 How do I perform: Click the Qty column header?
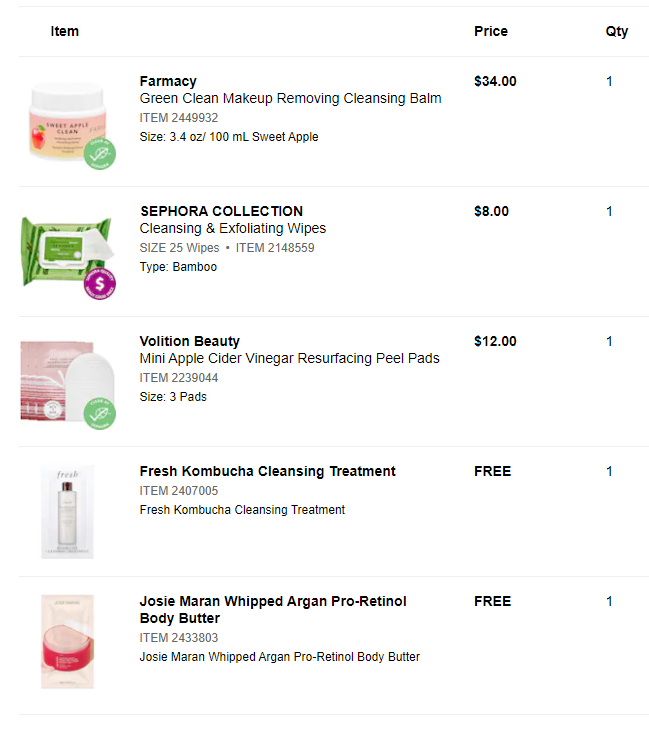click(617, 31)
